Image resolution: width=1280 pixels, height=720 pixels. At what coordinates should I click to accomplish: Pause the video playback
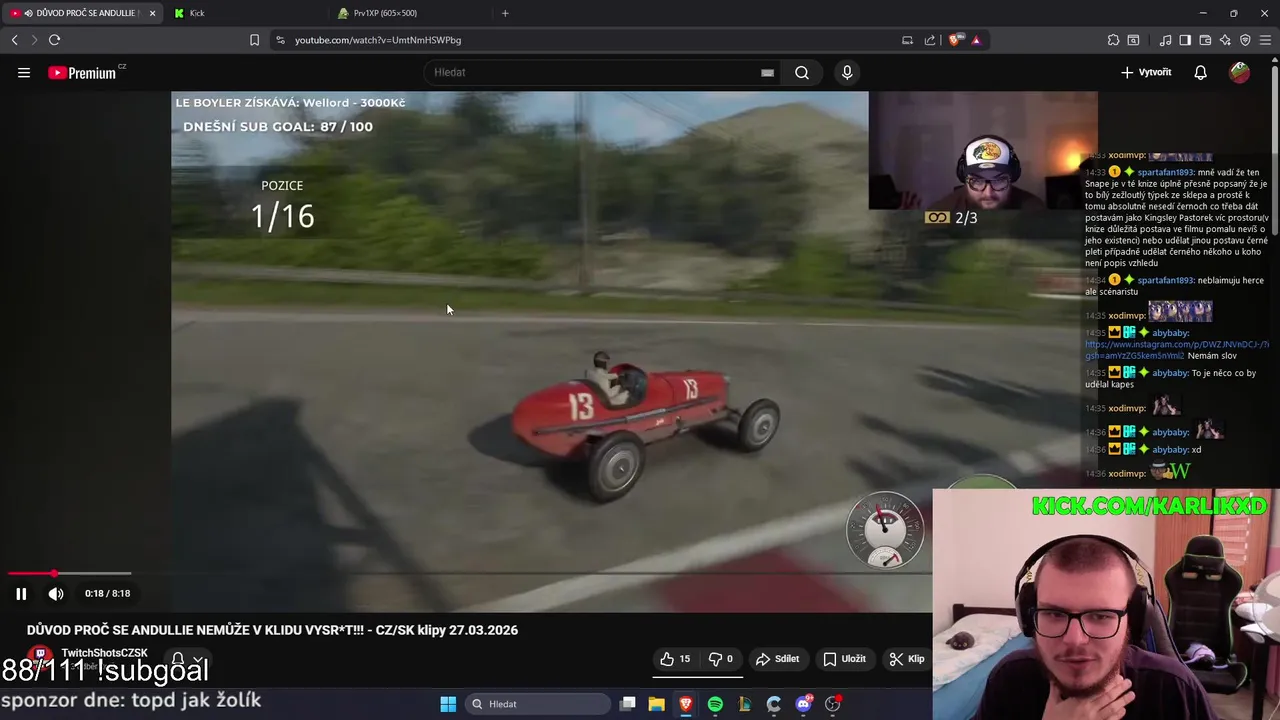click(x=21, y=593)
